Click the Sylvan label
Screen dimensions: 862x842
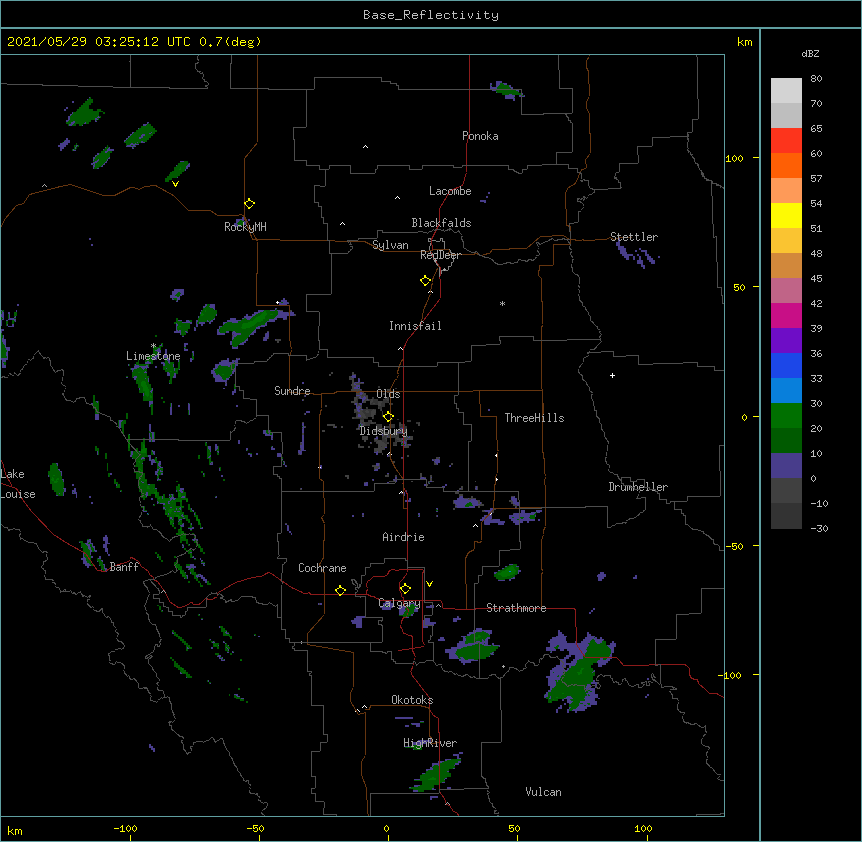tap(390, 245)
